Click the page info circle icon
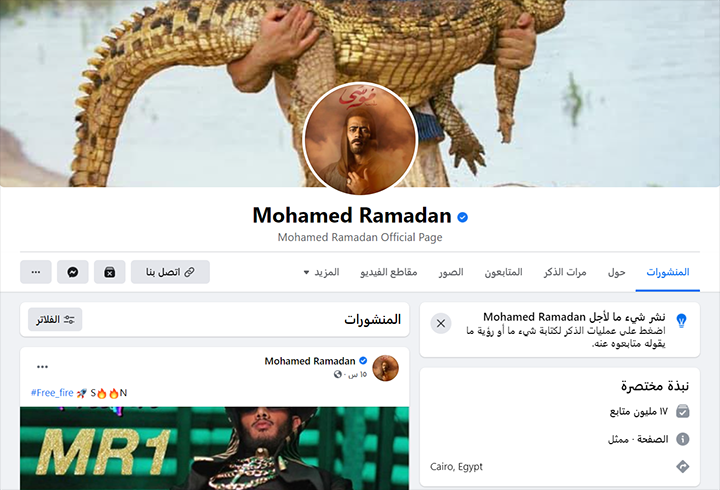Viewport: 720px width, 490px height. point(683,439)
